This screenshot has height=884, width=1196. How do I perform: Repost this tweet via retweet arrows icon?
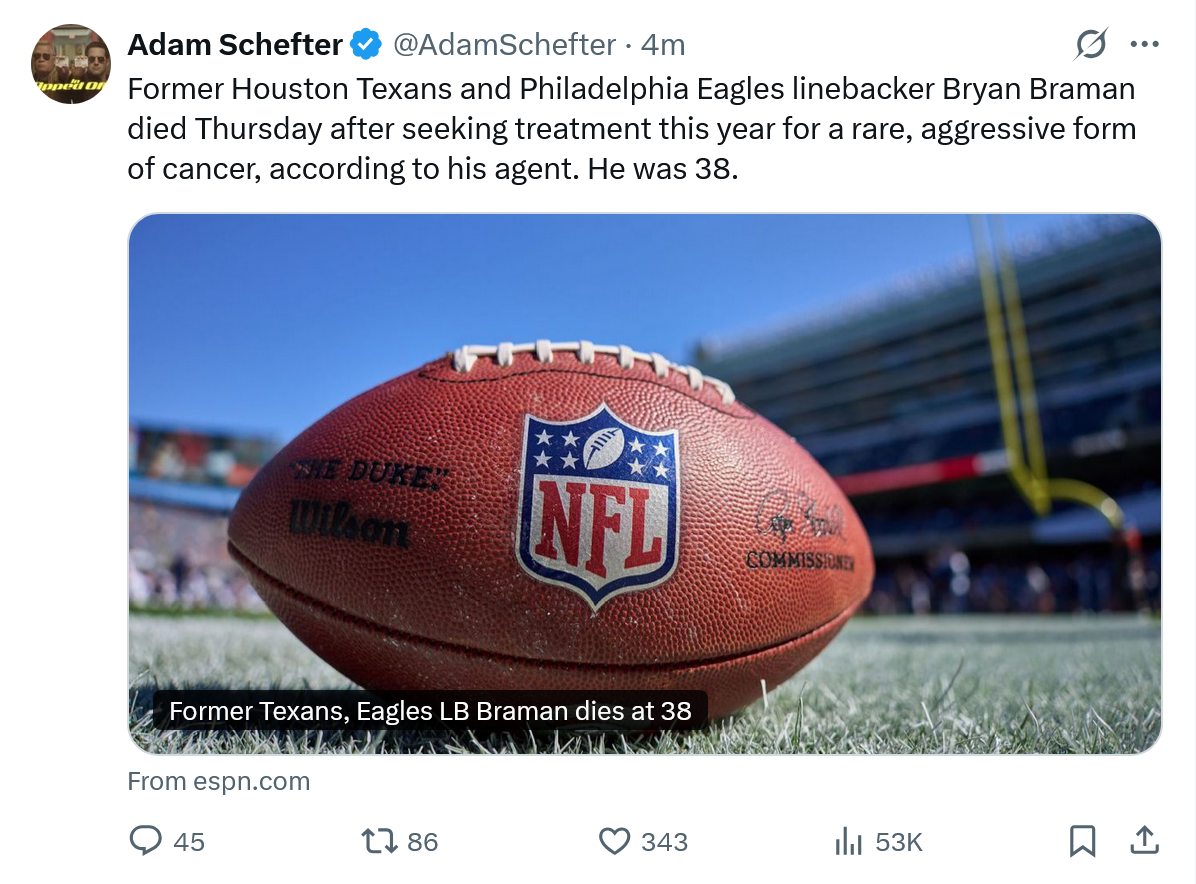[x=379, y=841]
